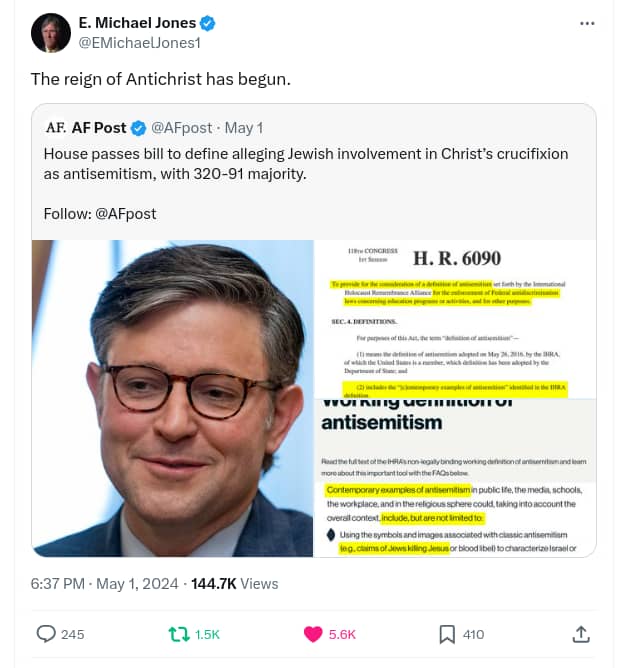Open E. Michael Jones profile avatar

[x=51, y=33]
